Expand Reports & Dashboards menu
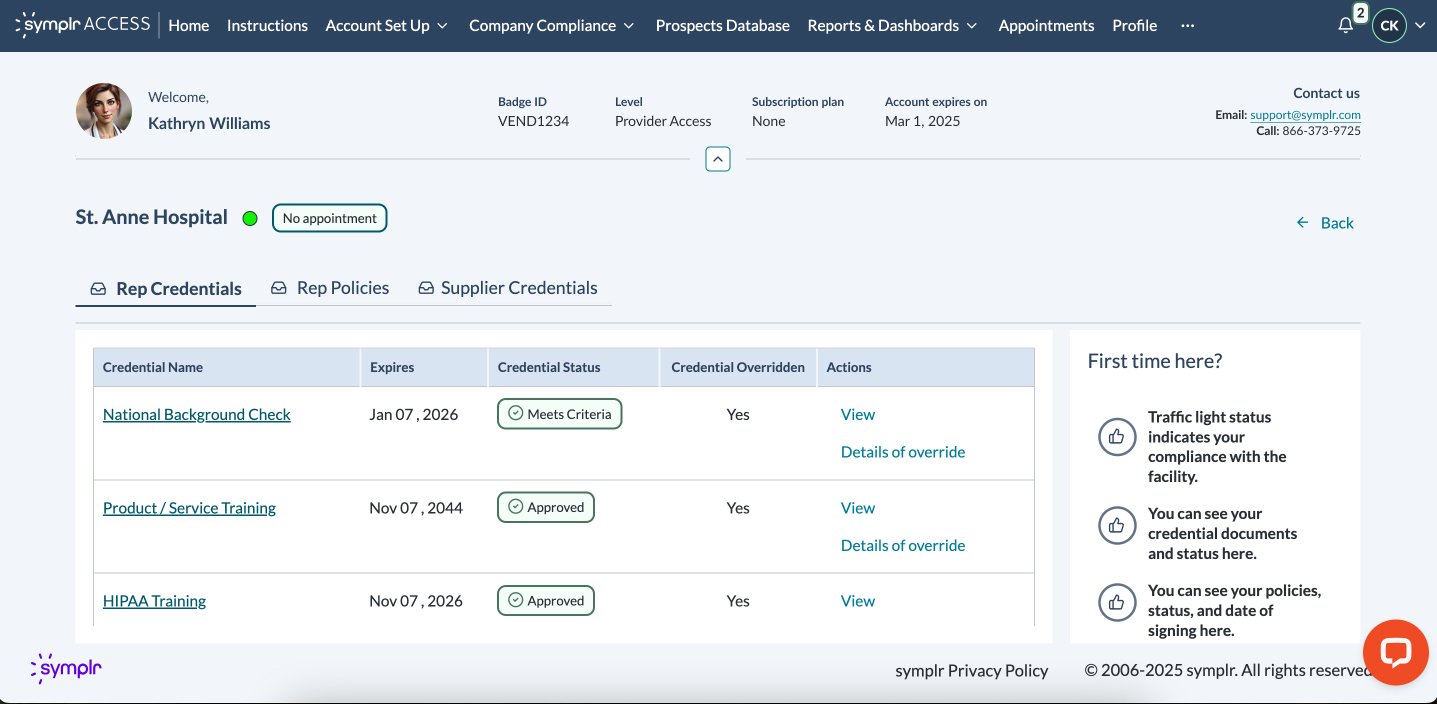This screenshot has height=704, width=1437. [892, 26]
